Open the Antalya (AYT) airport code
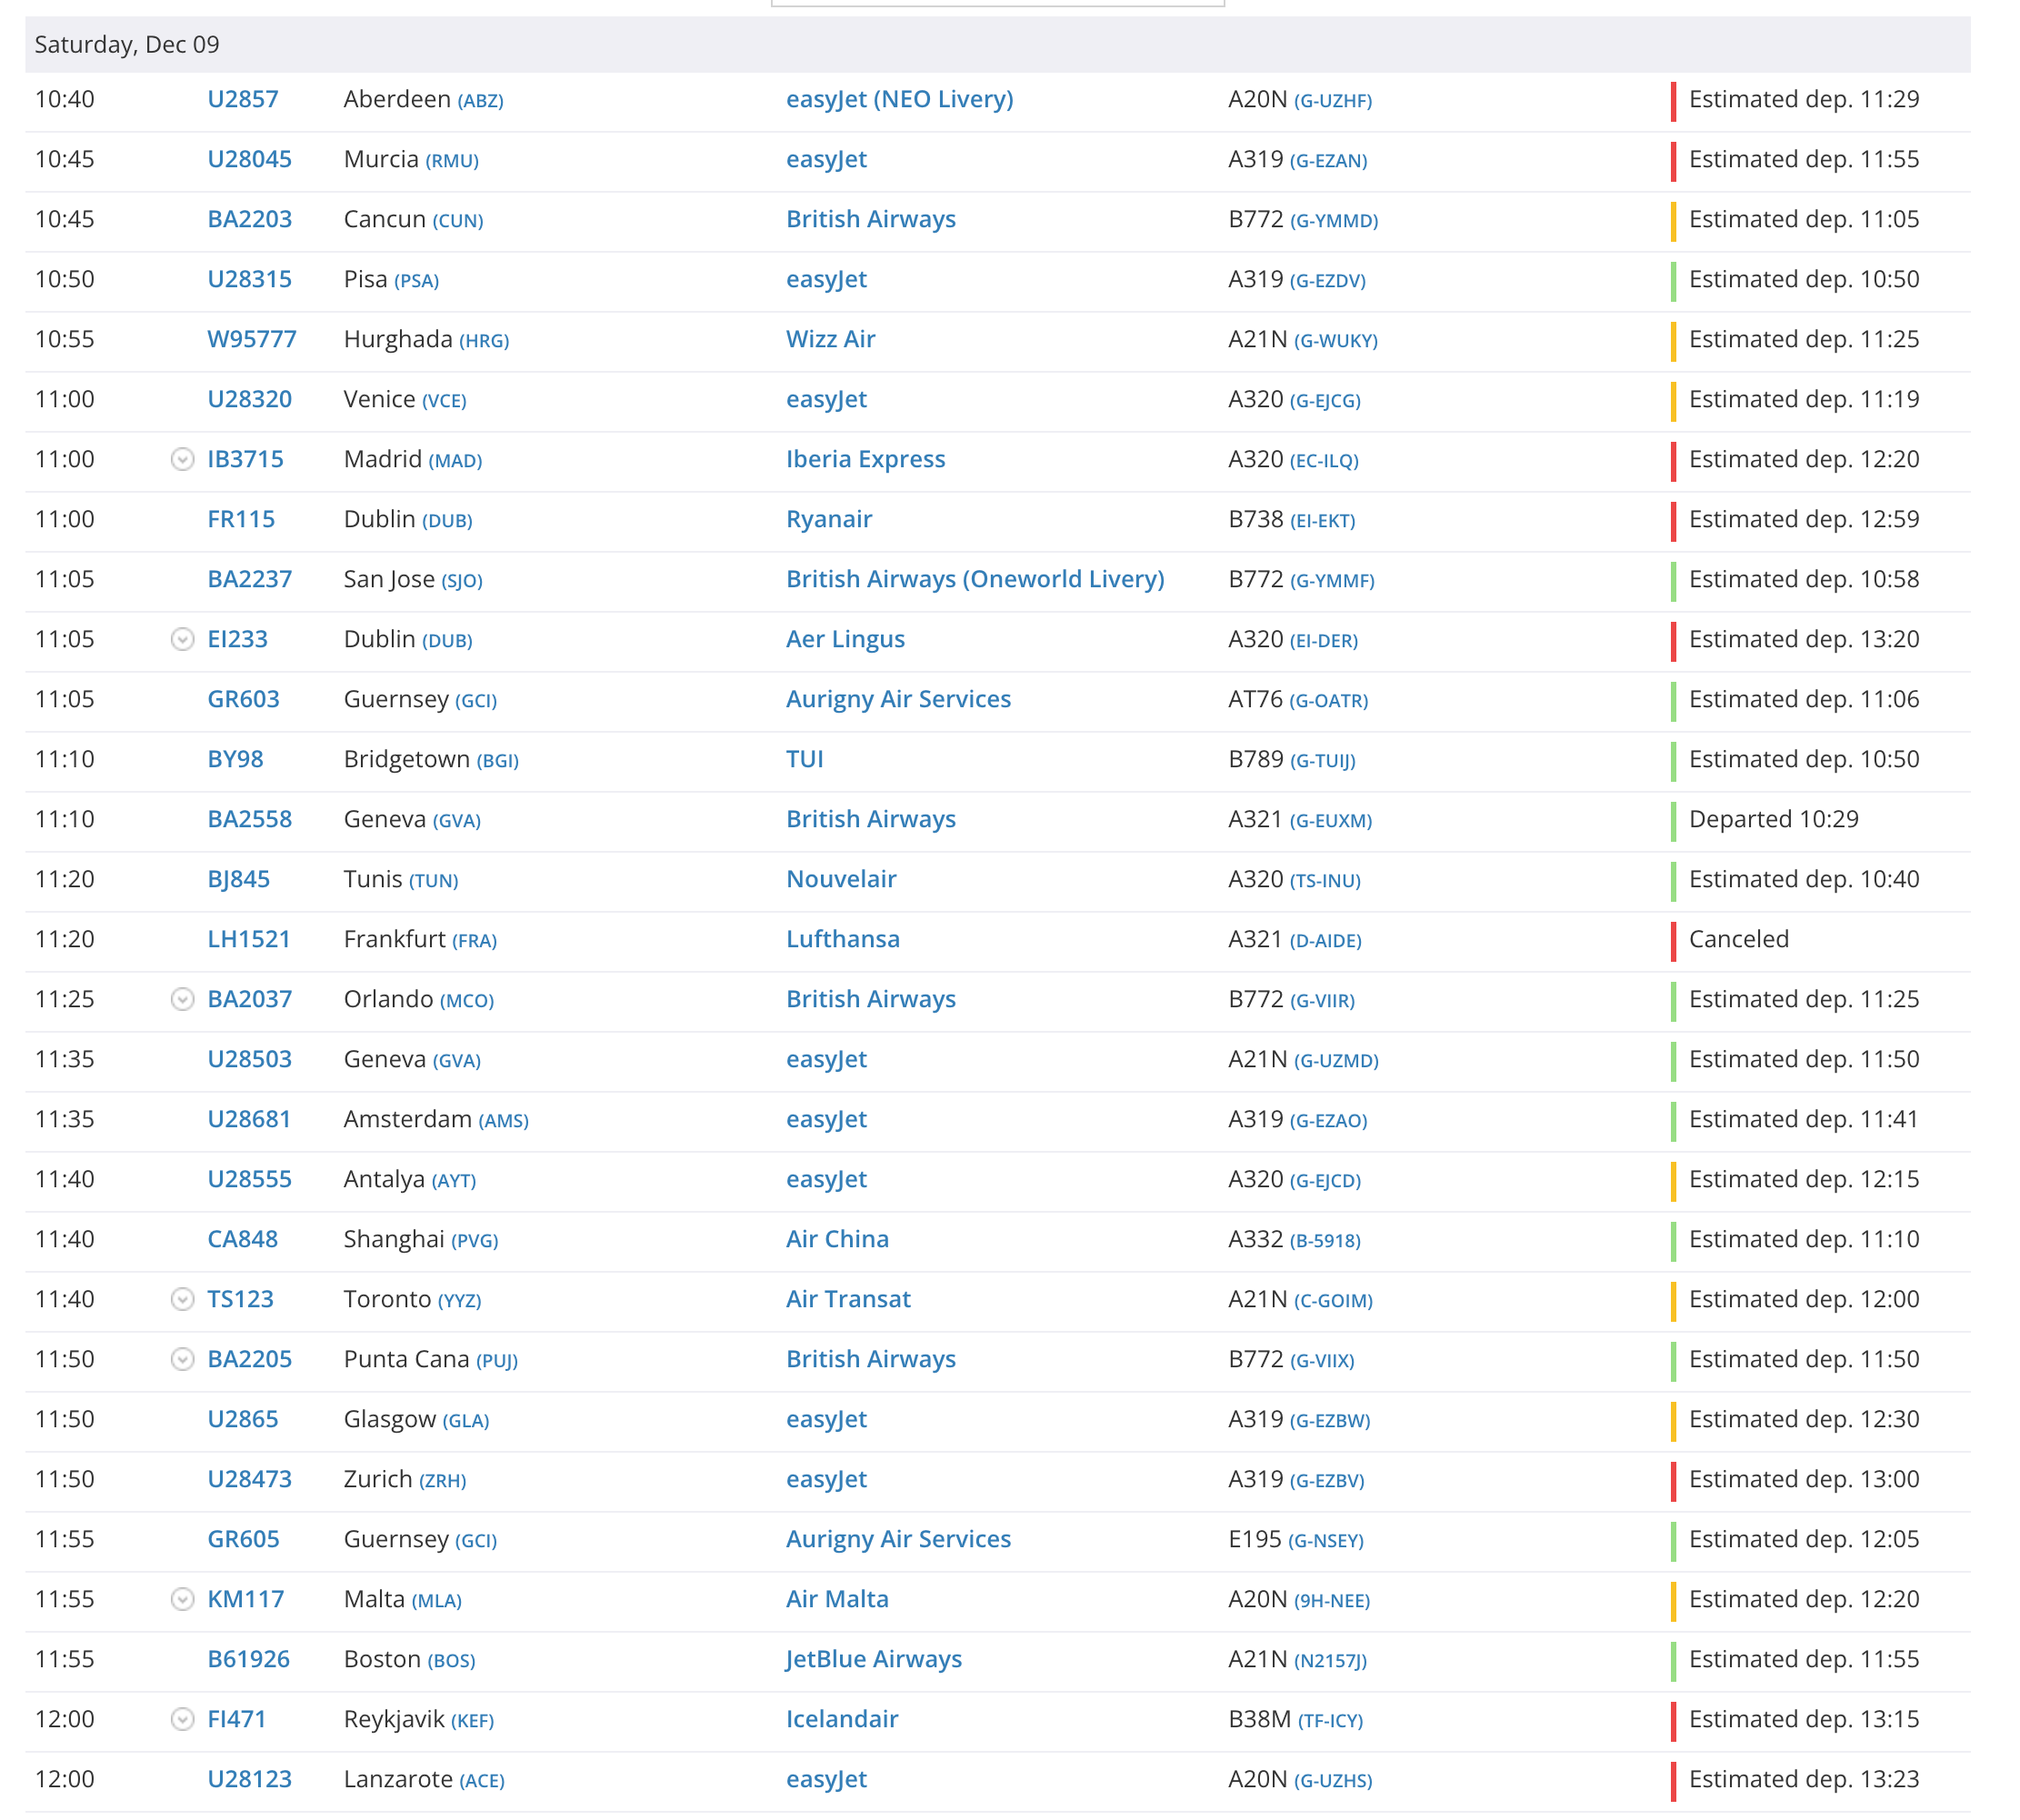 click(454, 1181)
